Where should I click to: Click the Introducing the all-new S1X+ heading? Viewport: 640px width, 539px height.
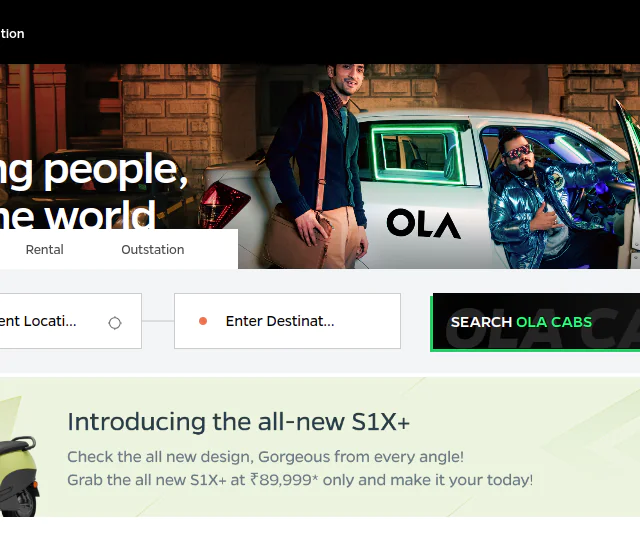pos(238,421)
